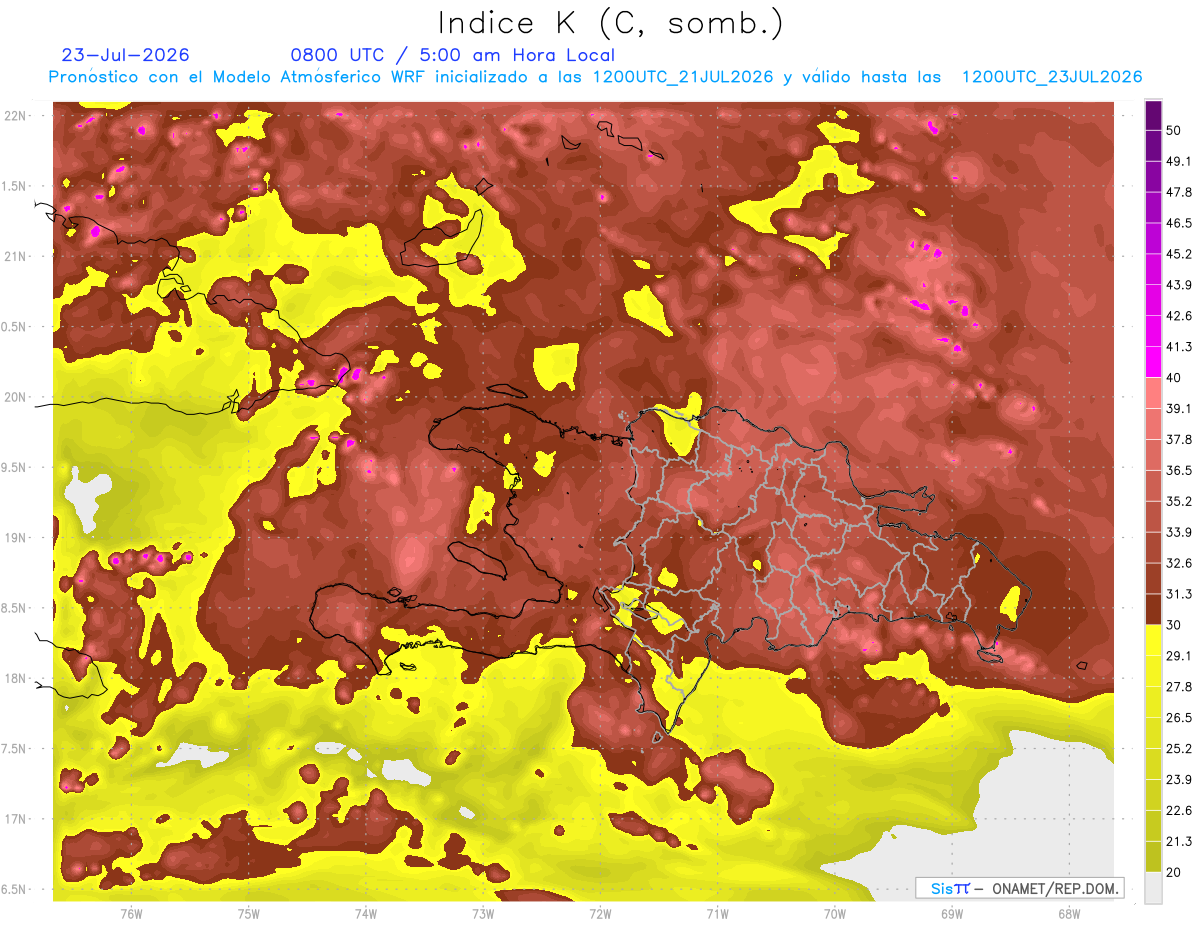Click the colorbar value label 40
This screenshot has height=927, width=1200.
pos(1175,377)
